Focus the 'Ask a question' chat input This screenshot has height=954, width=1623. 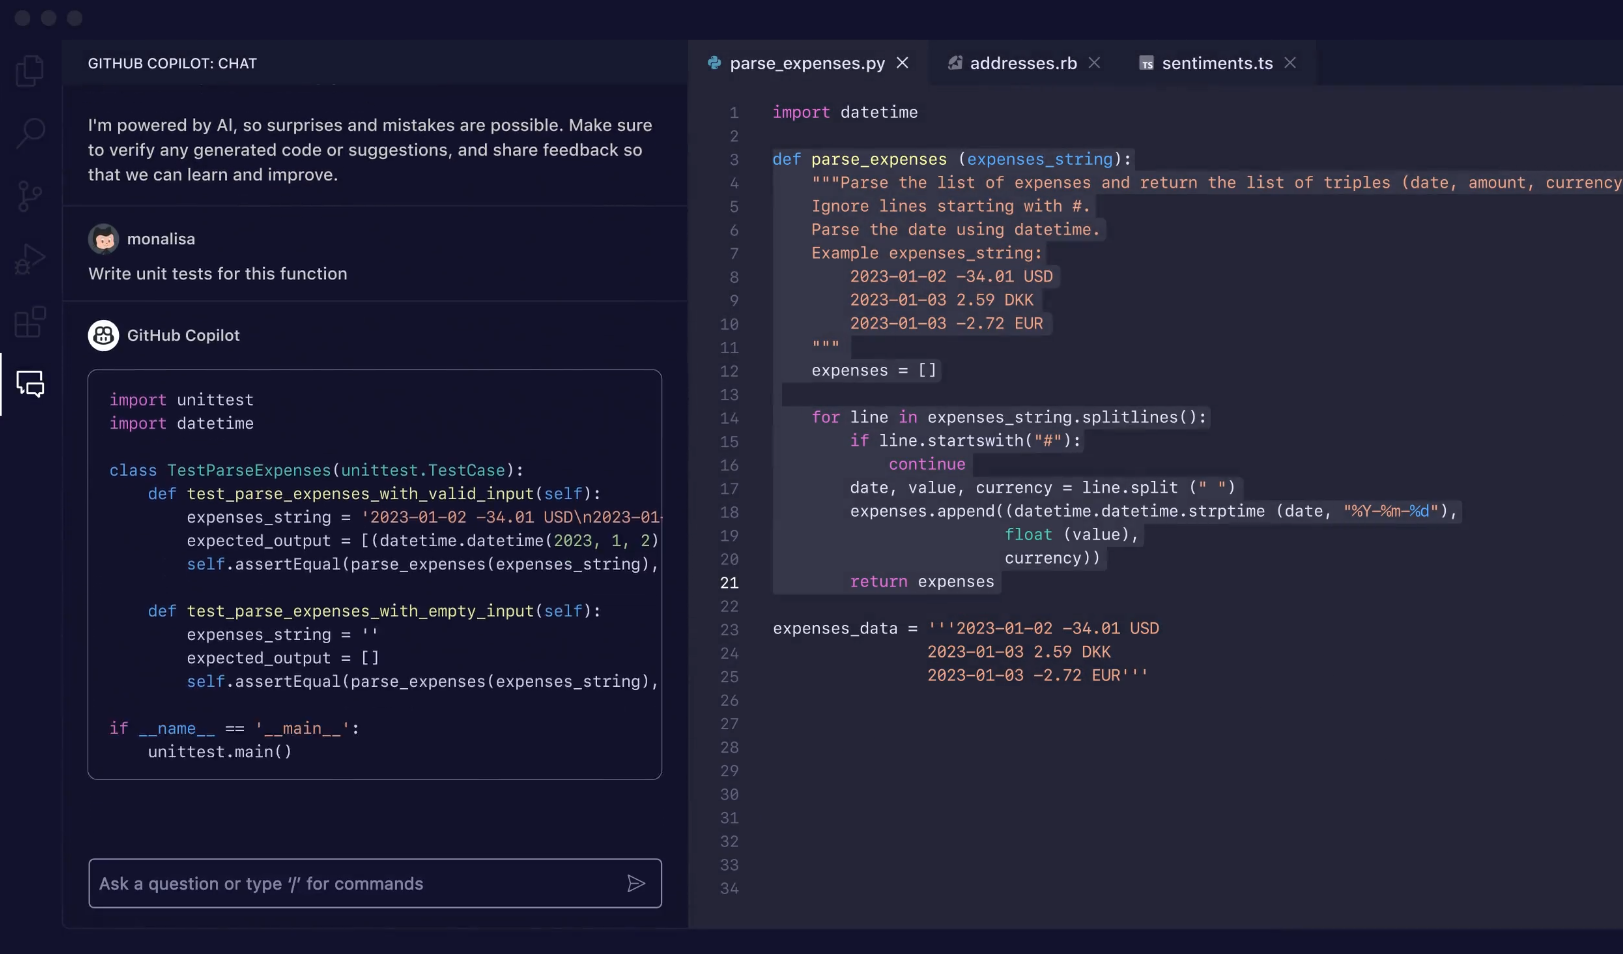tap(375, 883)
